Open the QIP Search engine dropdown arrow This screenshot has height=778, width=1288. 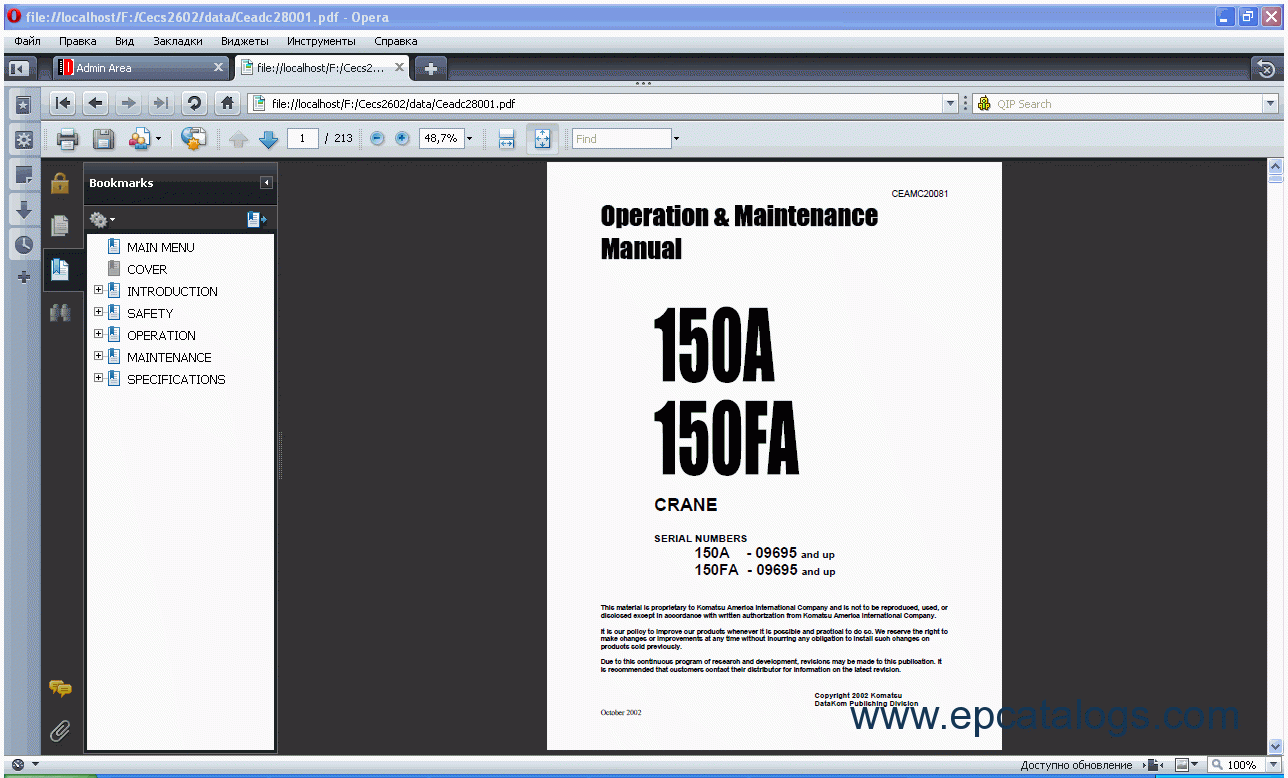(x=1271, y=103)
